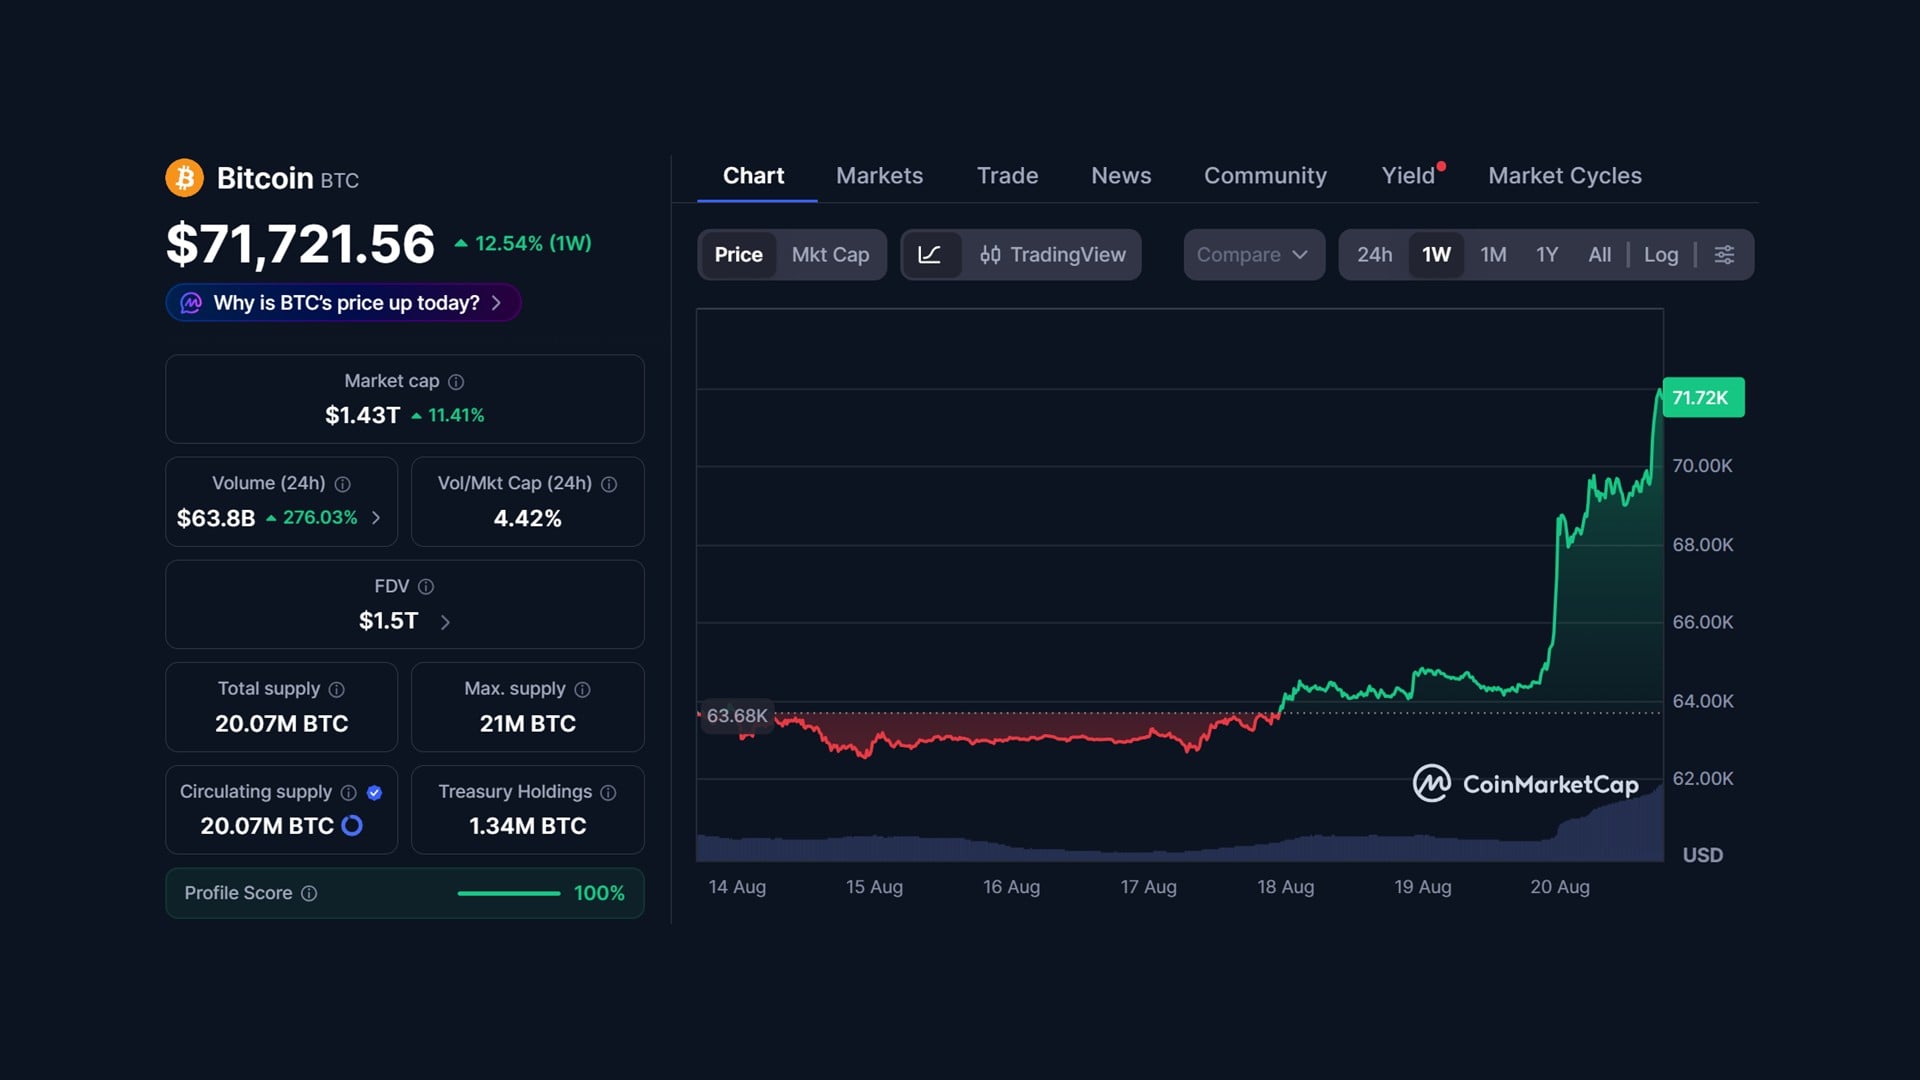Click the 66.00K axis label
The image size is (1920, 1080).
tap(1702, 622)
